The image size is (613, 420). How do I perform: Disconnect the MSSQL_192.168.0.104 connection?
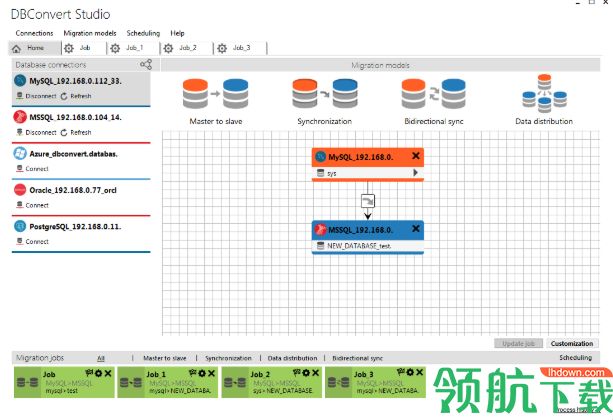[36, 133]
